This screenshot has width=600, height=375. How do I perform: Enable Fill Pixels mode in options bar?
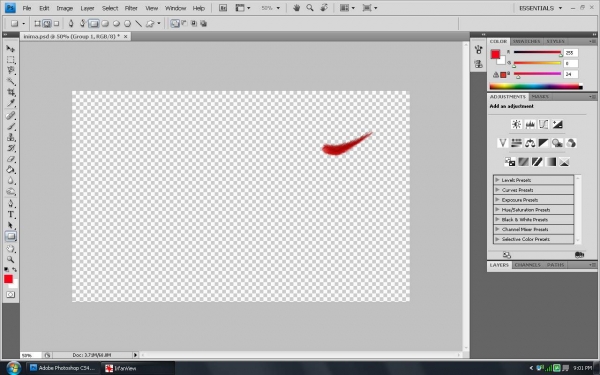click(56, 24)
